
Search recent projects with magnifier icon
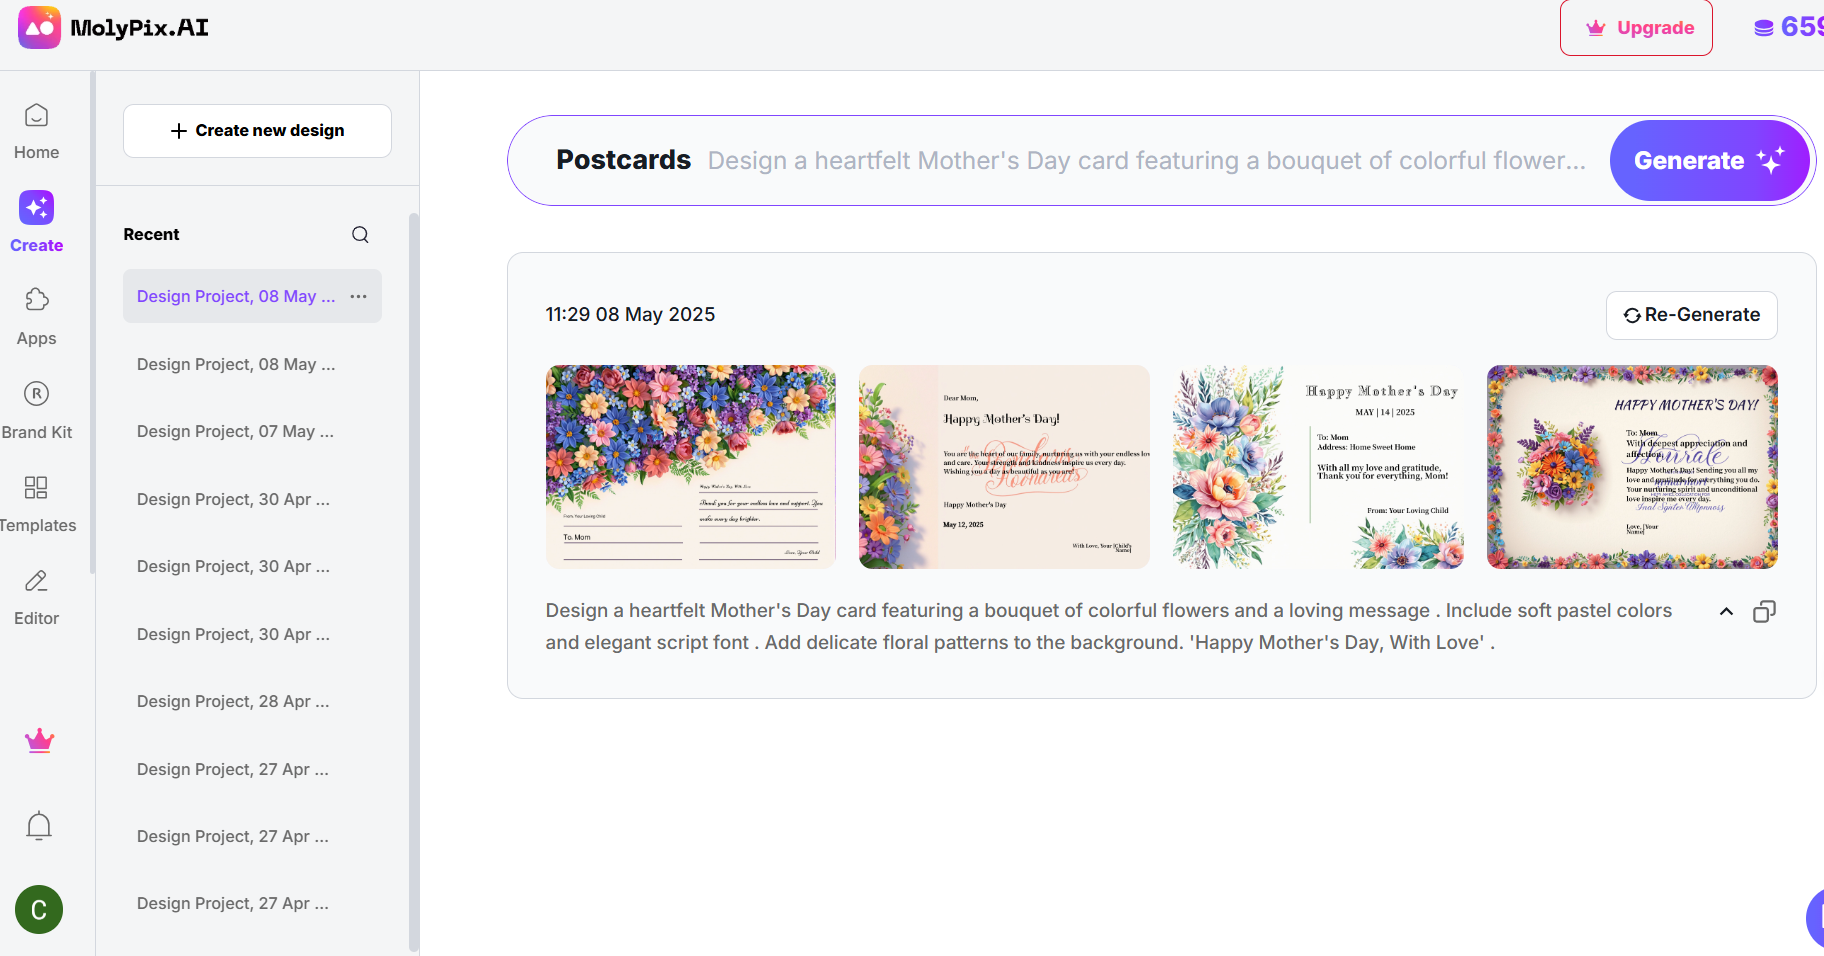[x=360, y=234]
